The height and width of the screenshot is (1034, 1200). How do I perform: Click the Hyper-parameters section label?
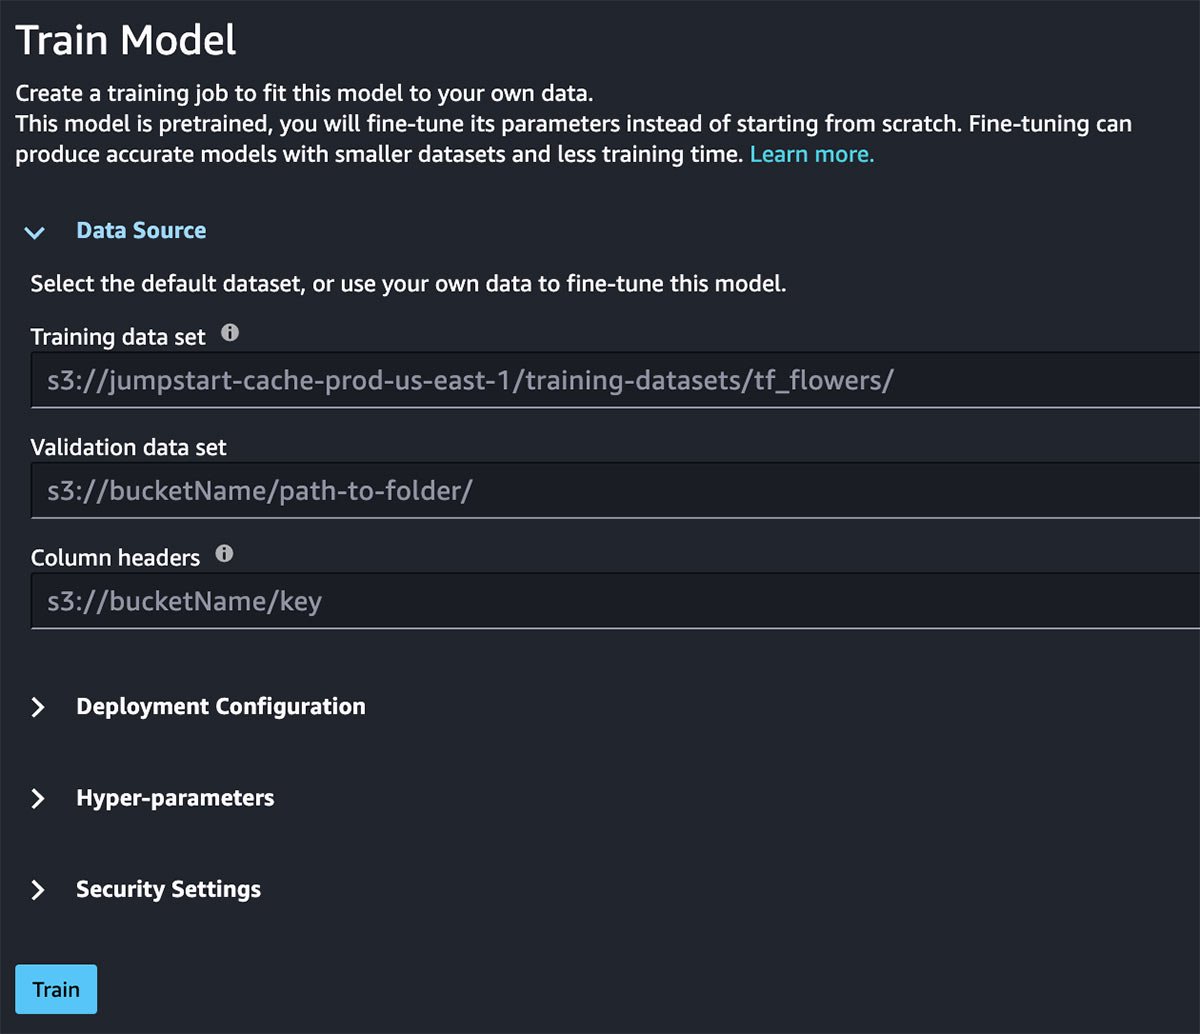click(175, 798)
